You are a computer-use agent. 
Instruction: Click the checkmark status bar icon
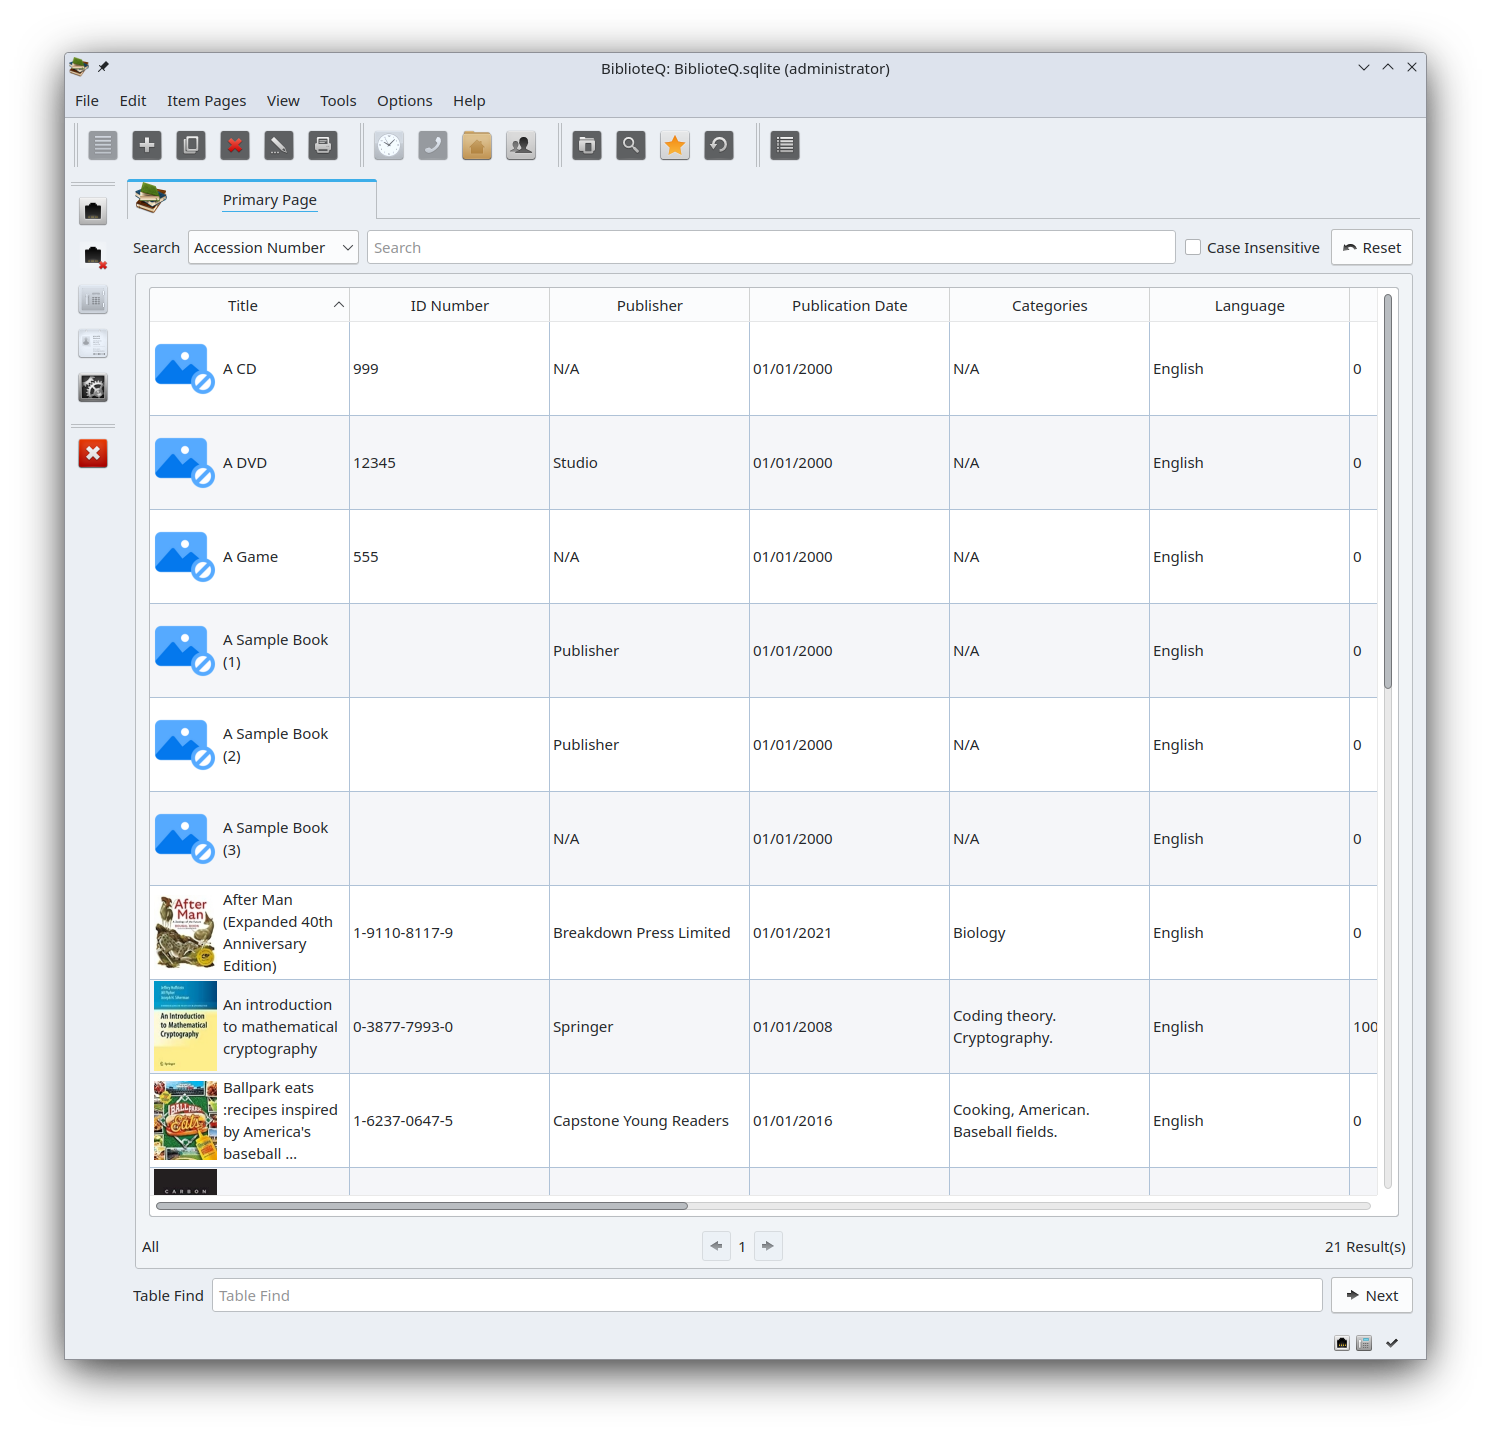1392,1343
